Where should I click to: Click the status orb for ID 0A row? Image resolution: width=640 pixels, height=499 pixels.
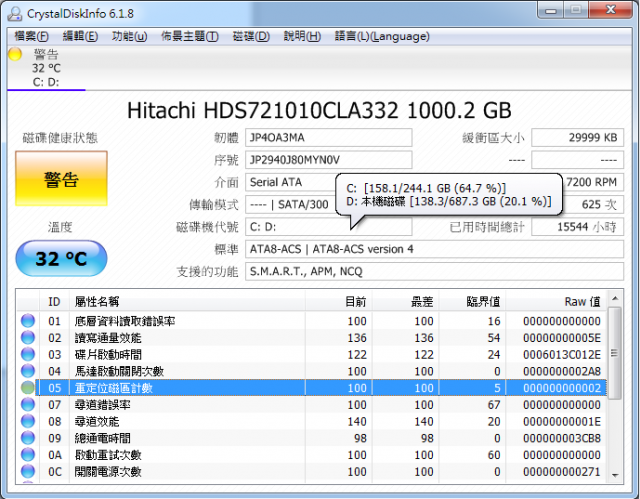[x=28, y=455]
